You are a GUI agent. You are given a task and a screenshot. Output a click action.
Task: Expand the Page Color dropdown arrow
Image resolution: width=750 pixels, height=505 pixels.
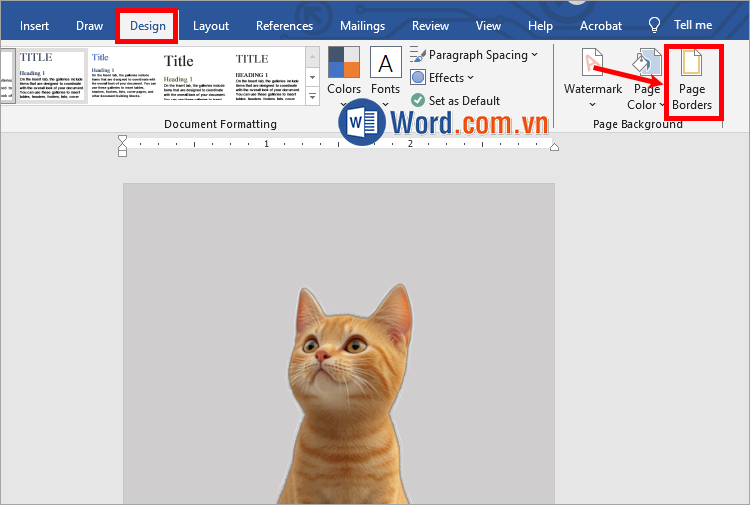pyautogui.click(x=662, y=105)
